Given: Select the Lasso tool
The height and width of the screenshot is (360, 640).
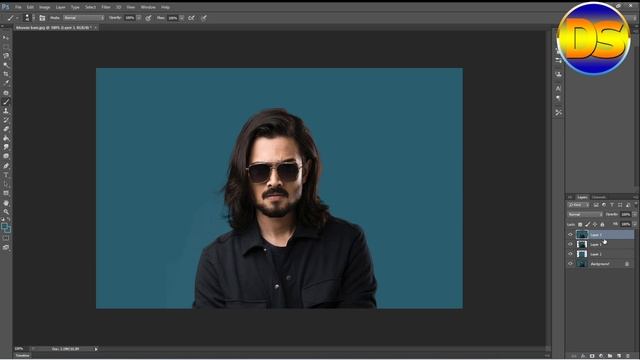Looking at the screenshot, I should coord(6,56).
